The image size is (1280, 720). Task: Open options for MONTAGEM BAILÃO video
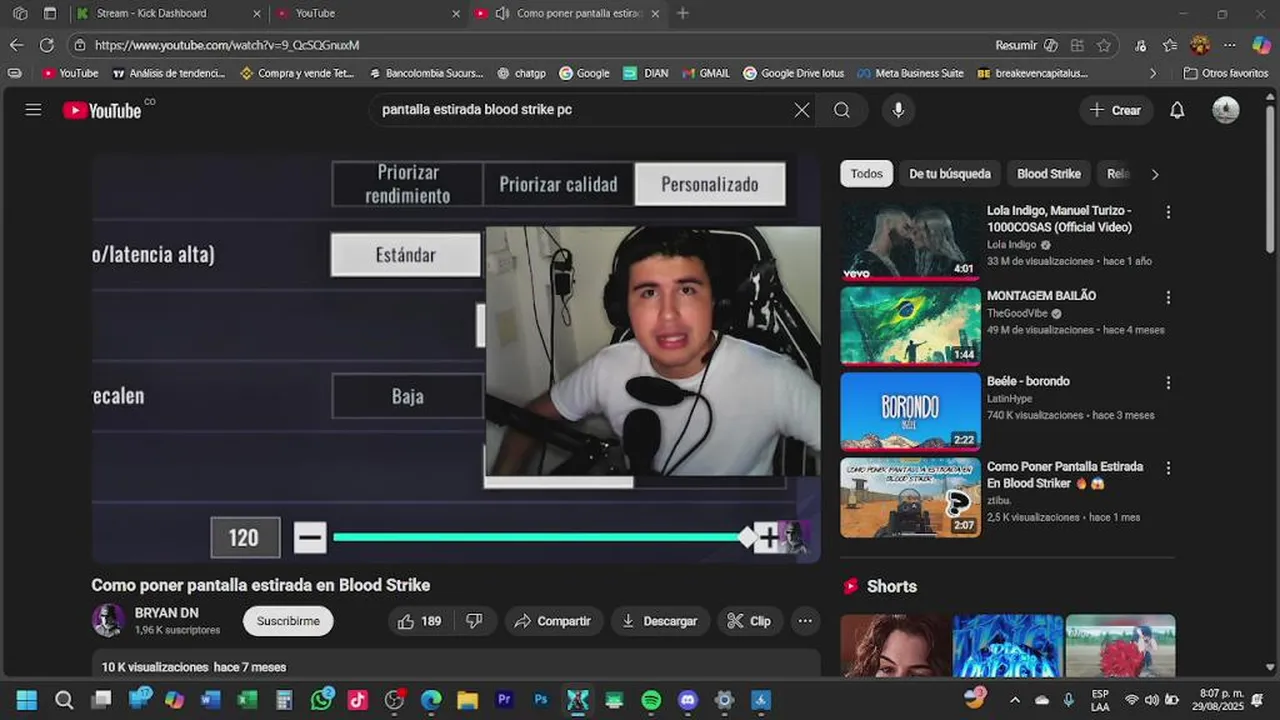(x=1168, y=297)
